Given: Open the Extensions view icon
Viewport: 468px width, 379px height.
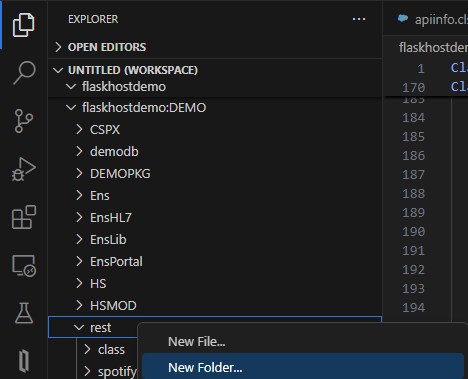Looking at the screenshot, I should pyautogui.click(x=24, y=217).
